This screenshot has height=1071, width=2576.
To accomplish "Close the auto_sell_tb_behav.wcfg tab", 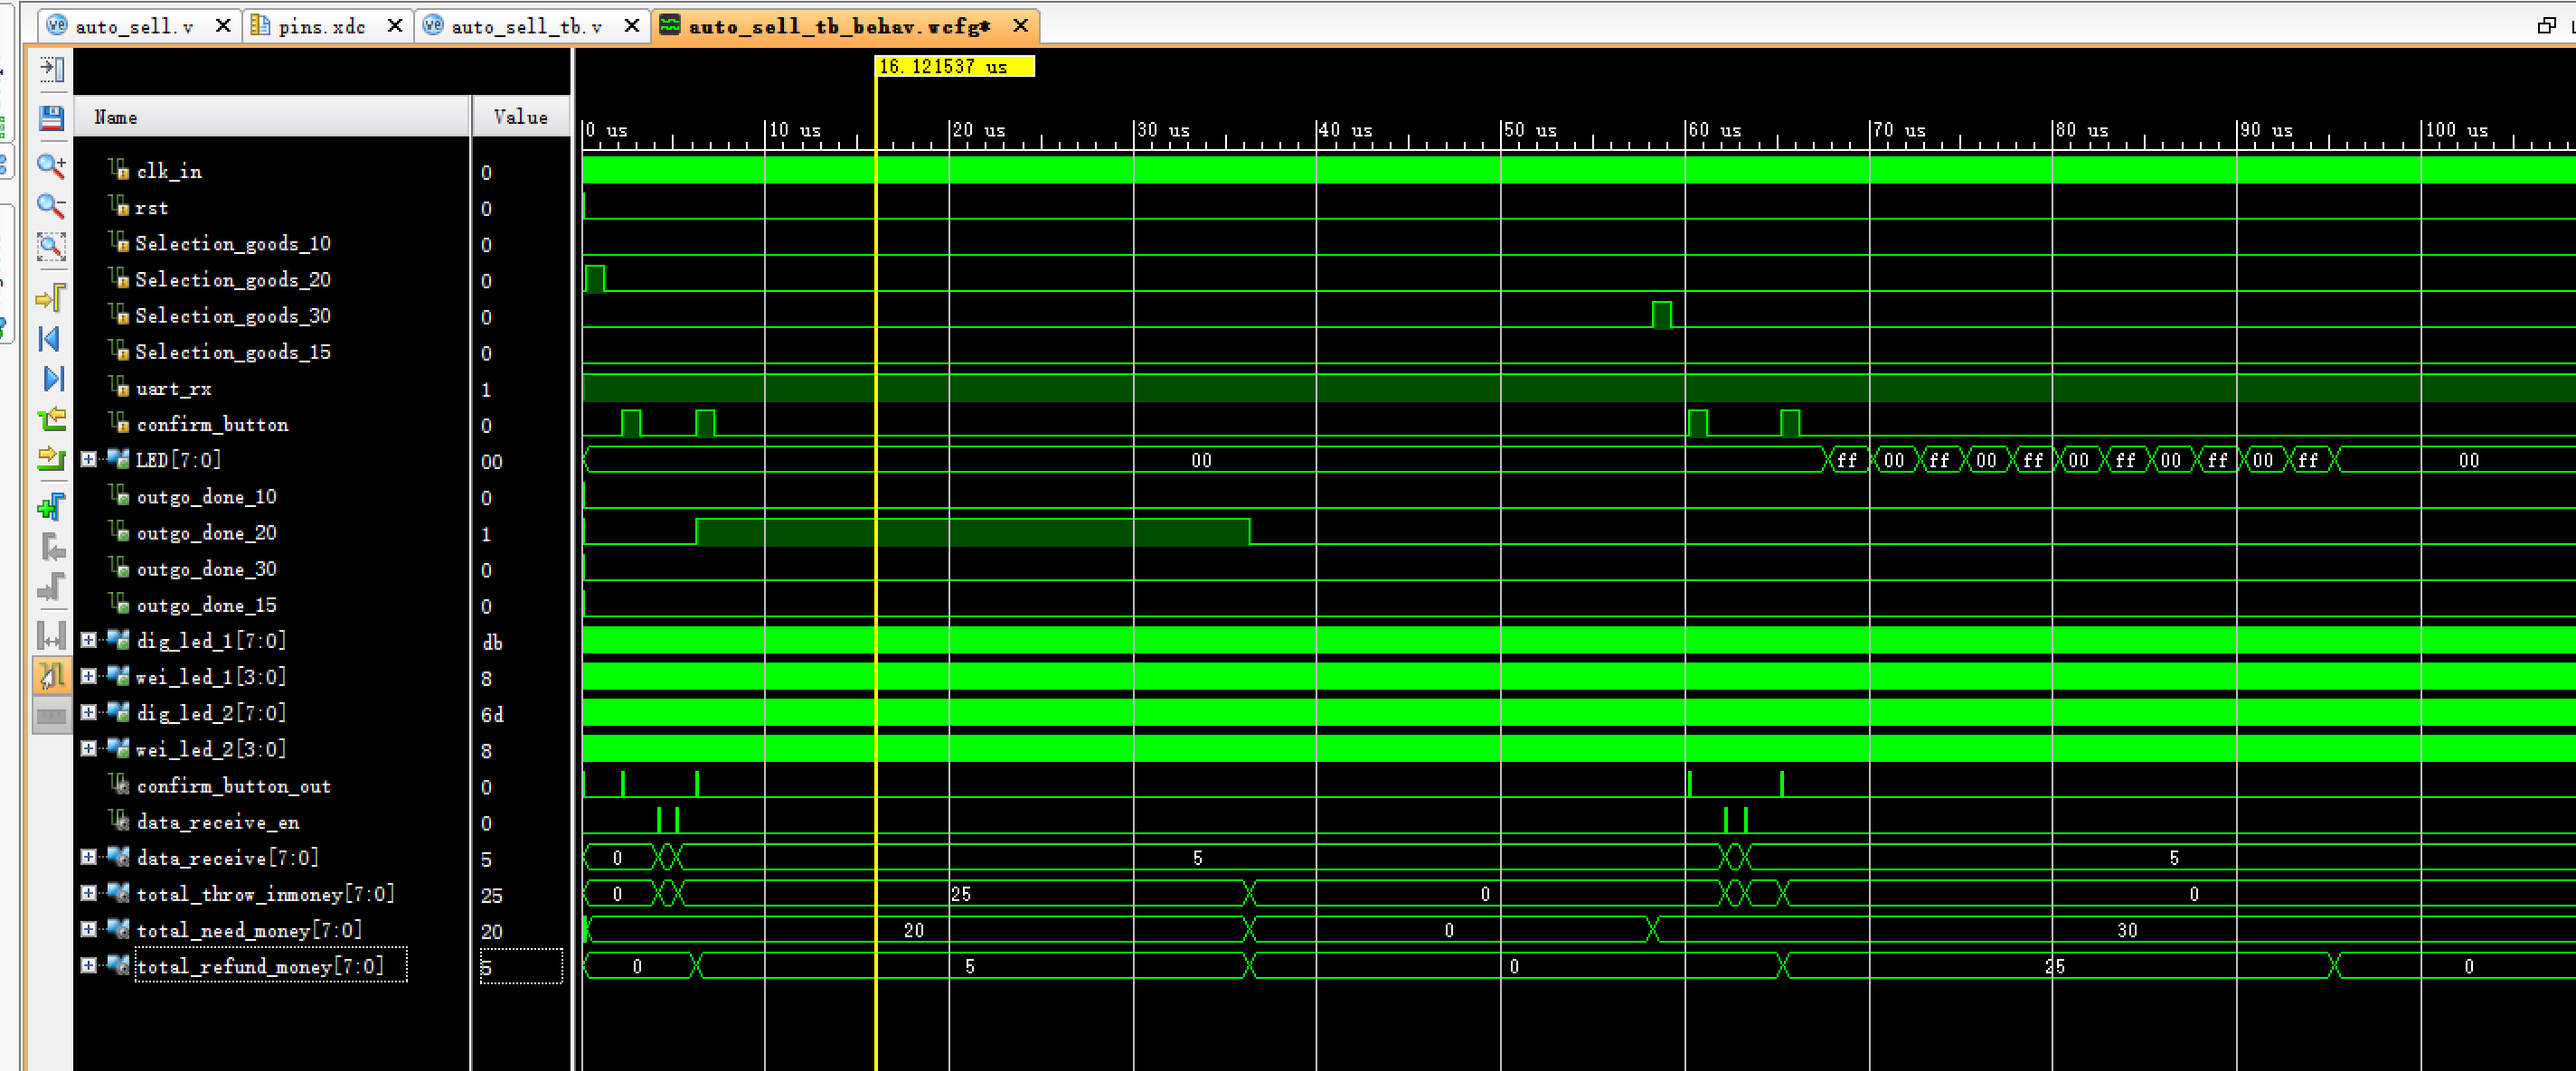I will click(x=1021, y=26).
